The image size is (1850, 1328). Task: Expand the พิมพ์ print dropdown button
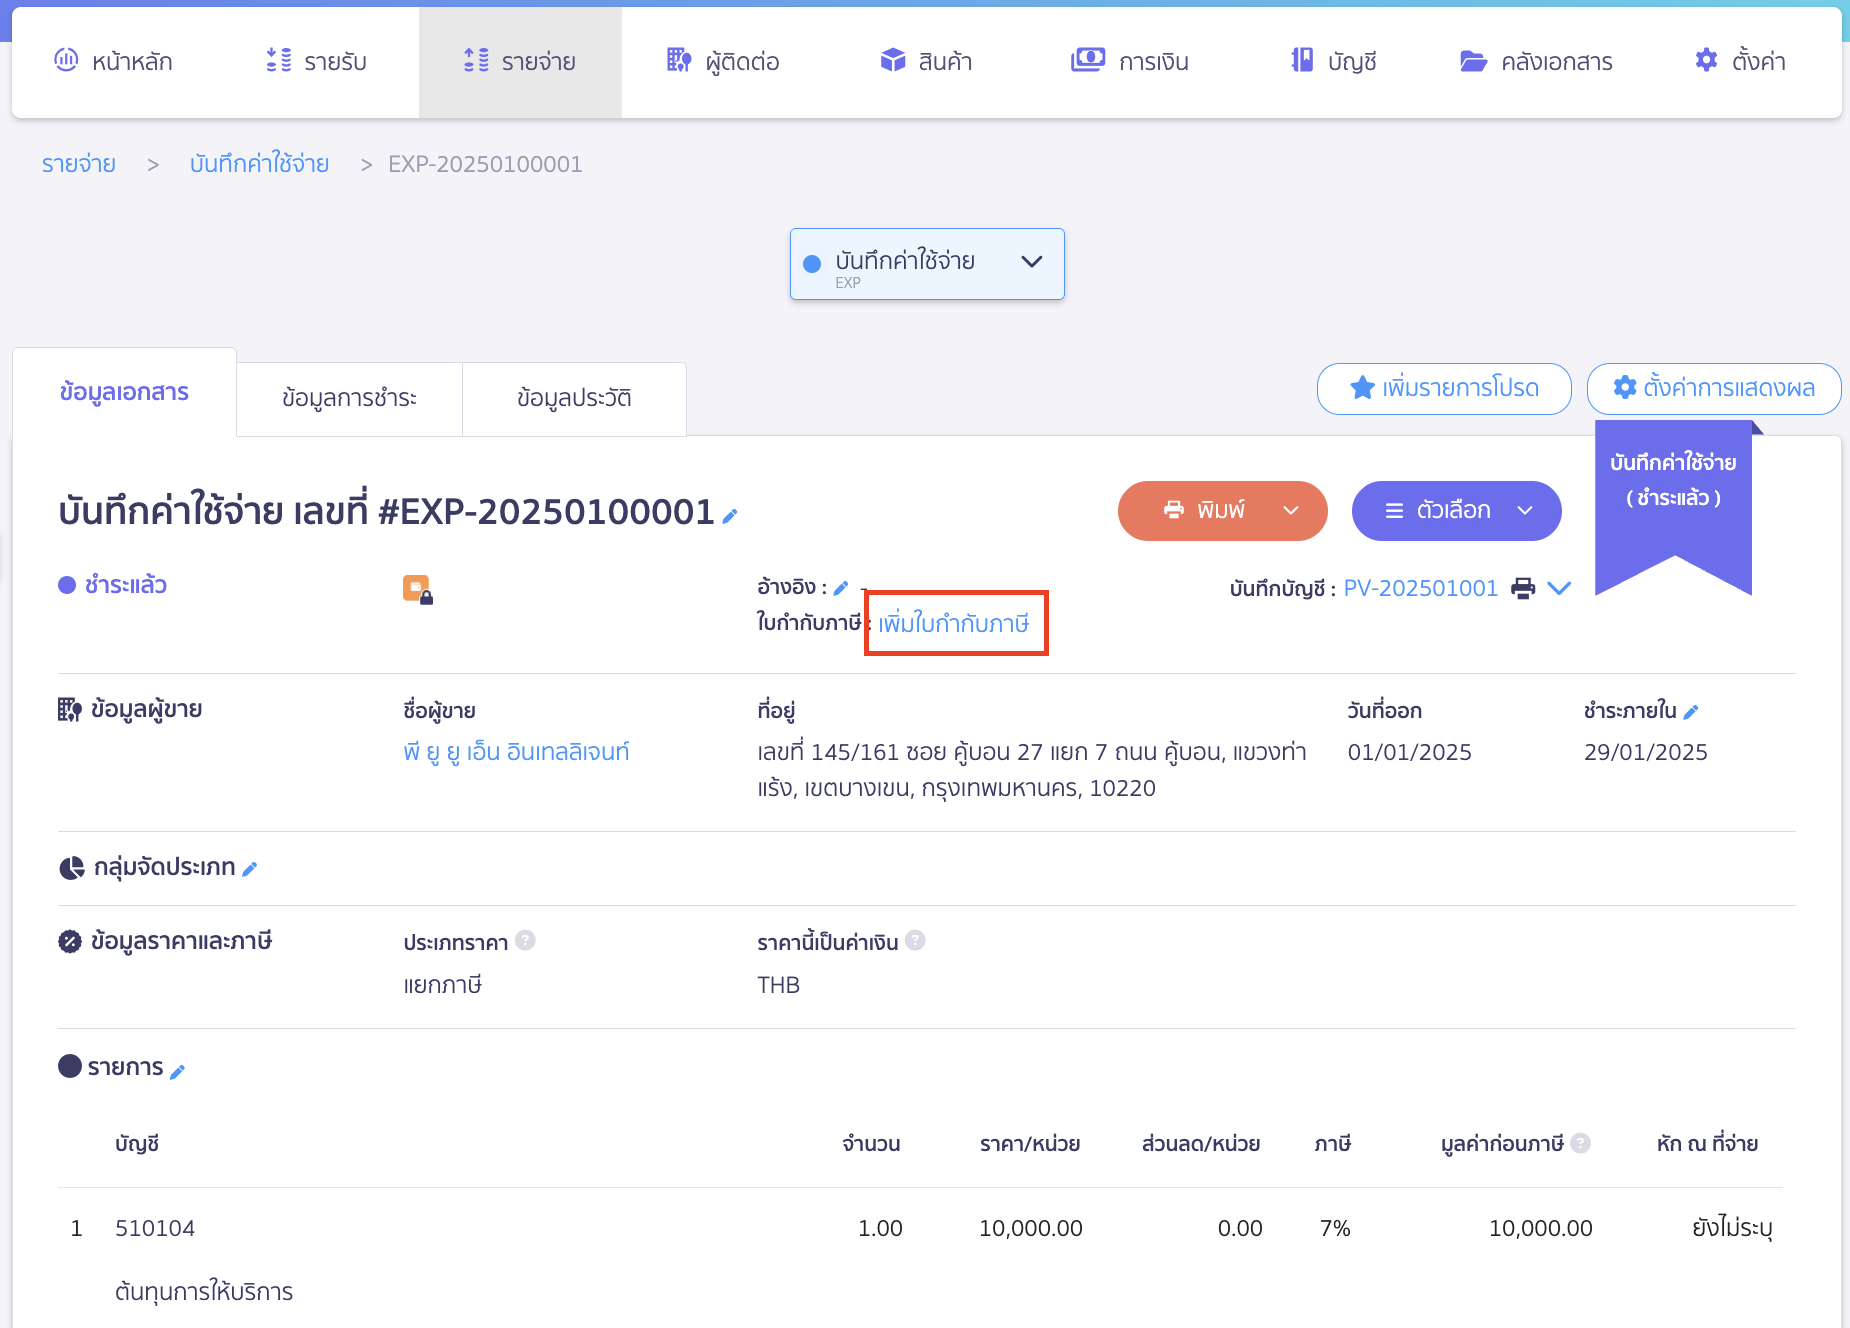pyautogui.click(x=1290, y=511)
